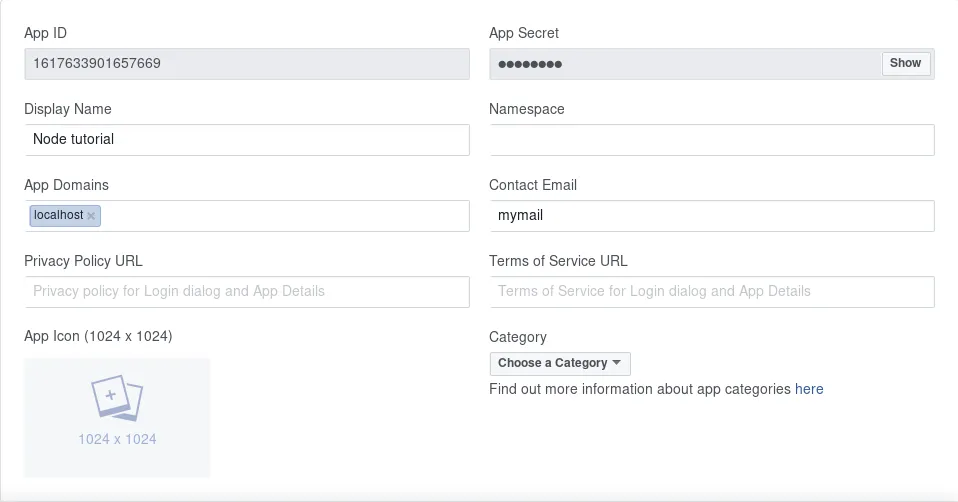Click the Namespace label

(527, 109)
